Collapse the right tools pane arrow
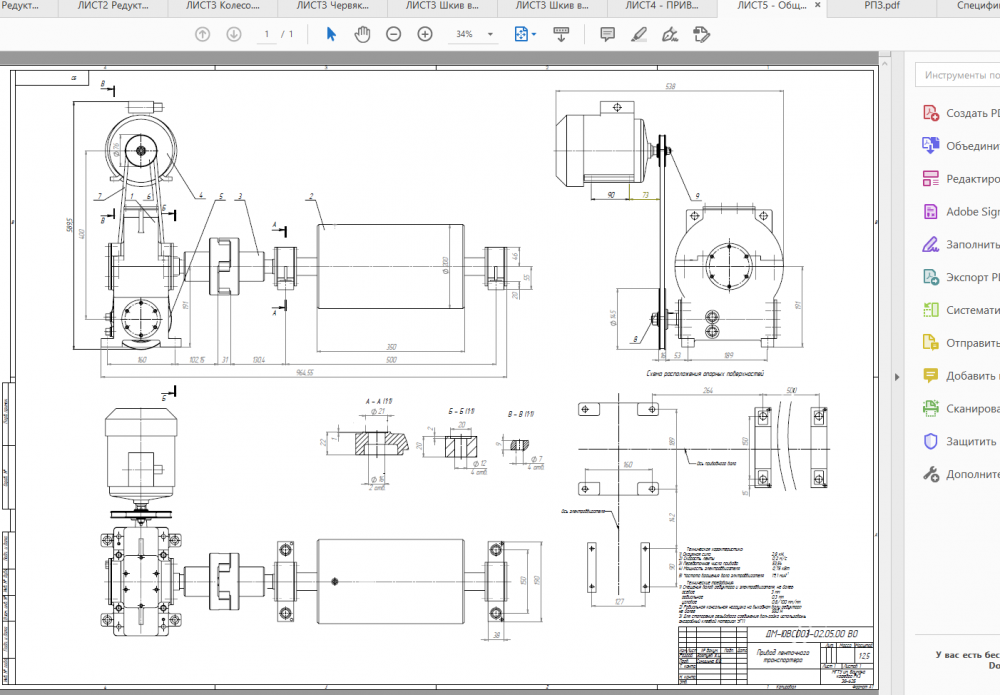Screen dimensions: 1000x695 pyautogui.click(x=895, y=376)
